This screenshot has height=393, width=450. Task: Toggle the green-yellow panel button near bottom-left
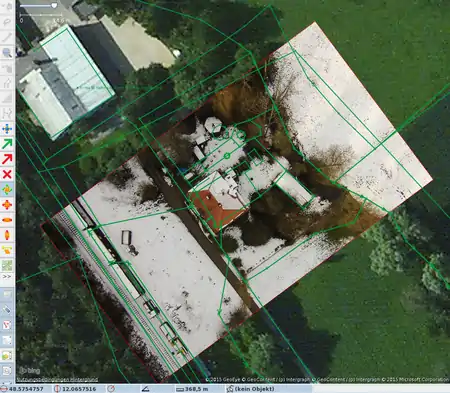7,355
